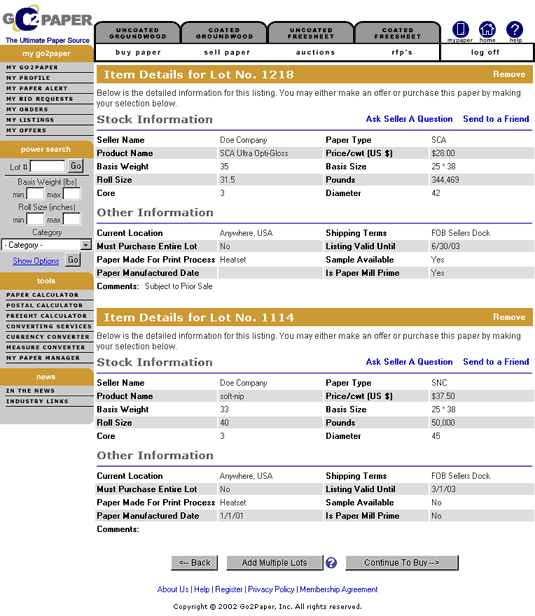Image resolution: width=535 pixels, height=616 pixels.
Task: Open Paper Calculator tool
Action: tap(42, 295)
